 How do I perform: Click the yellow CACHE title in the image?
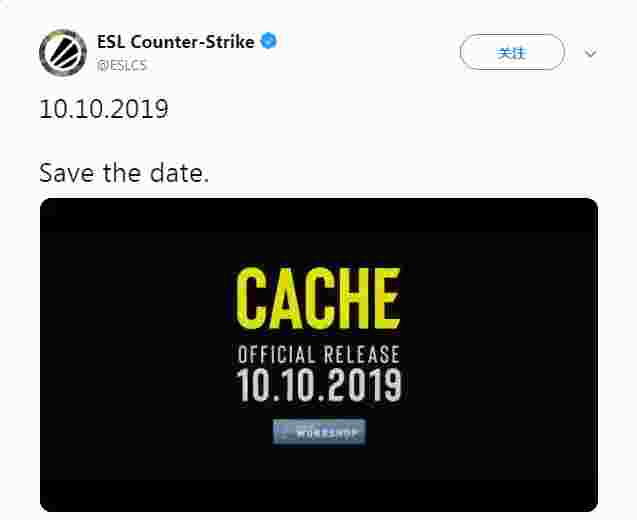pos(318,299)
